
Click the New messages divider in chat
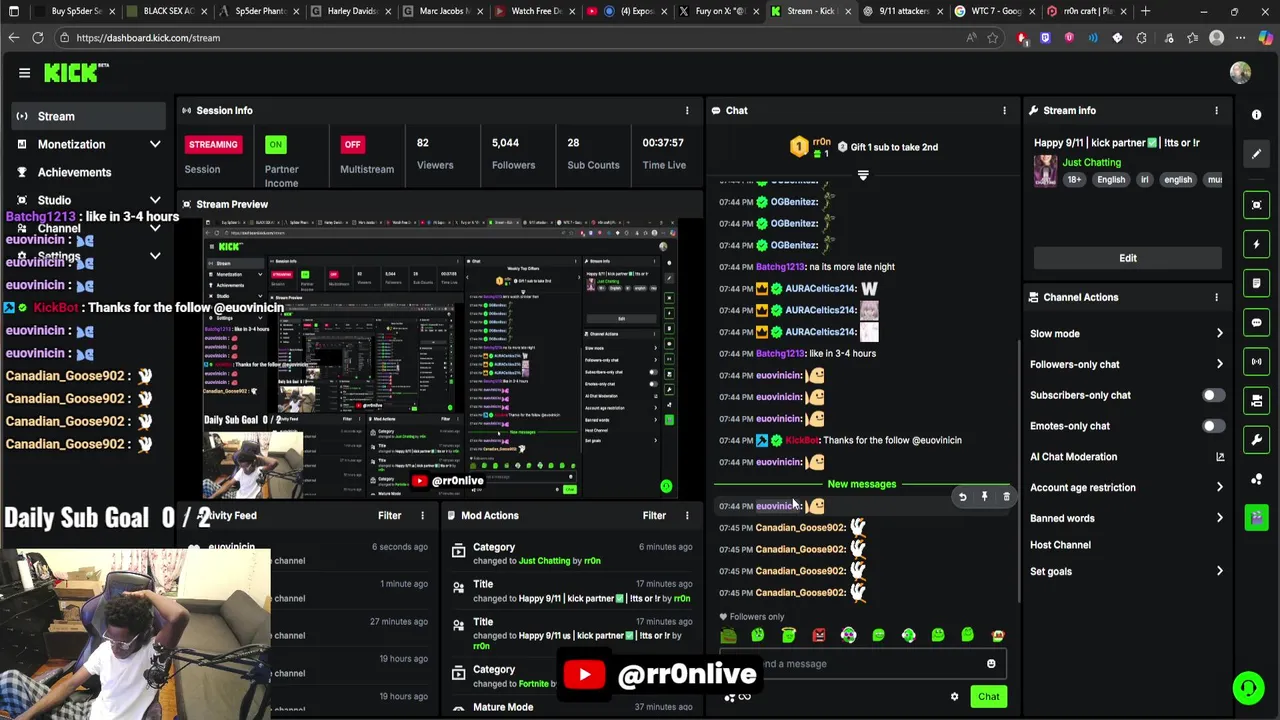coord(862,484)
